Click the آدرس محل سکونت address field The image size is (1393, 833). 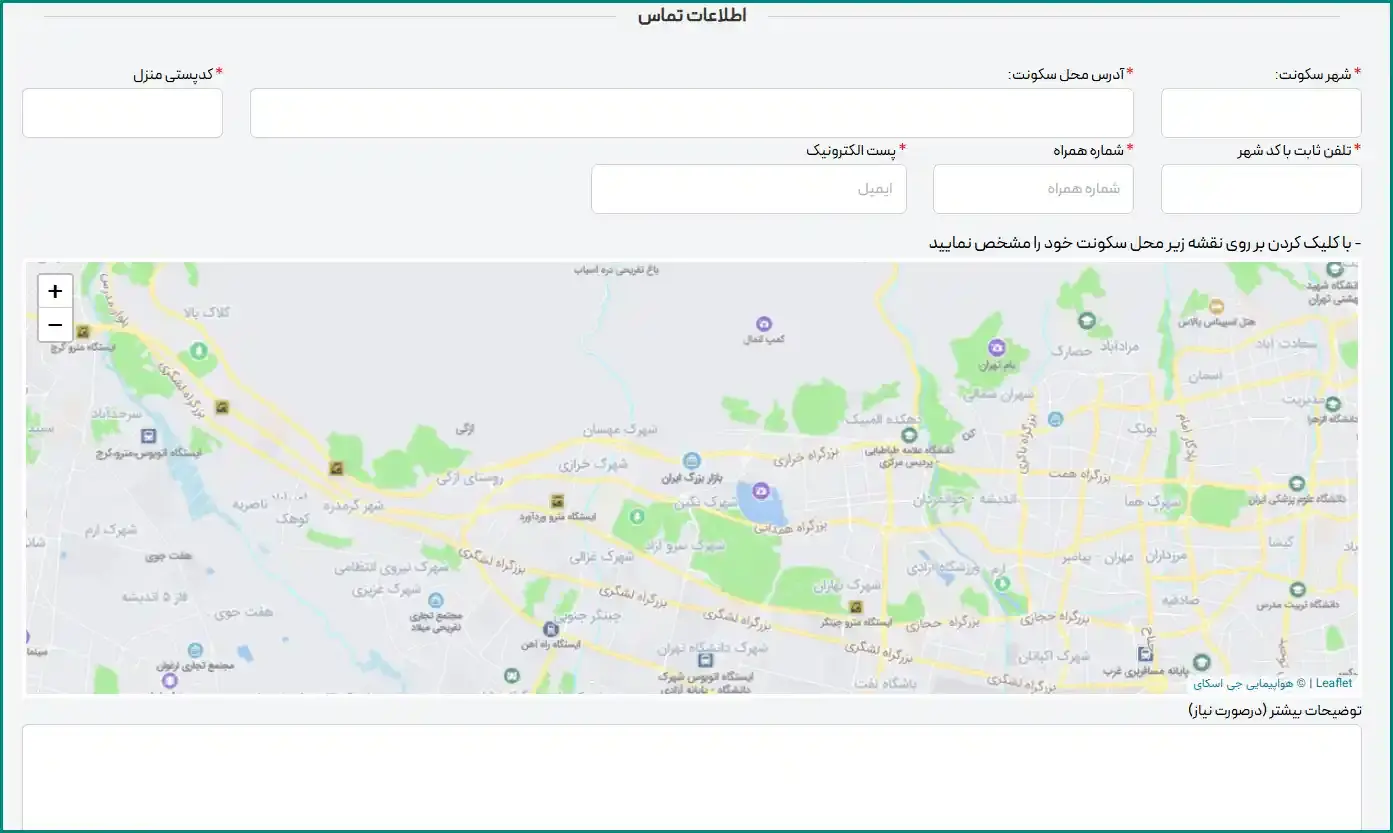click(x=692, y=113)
